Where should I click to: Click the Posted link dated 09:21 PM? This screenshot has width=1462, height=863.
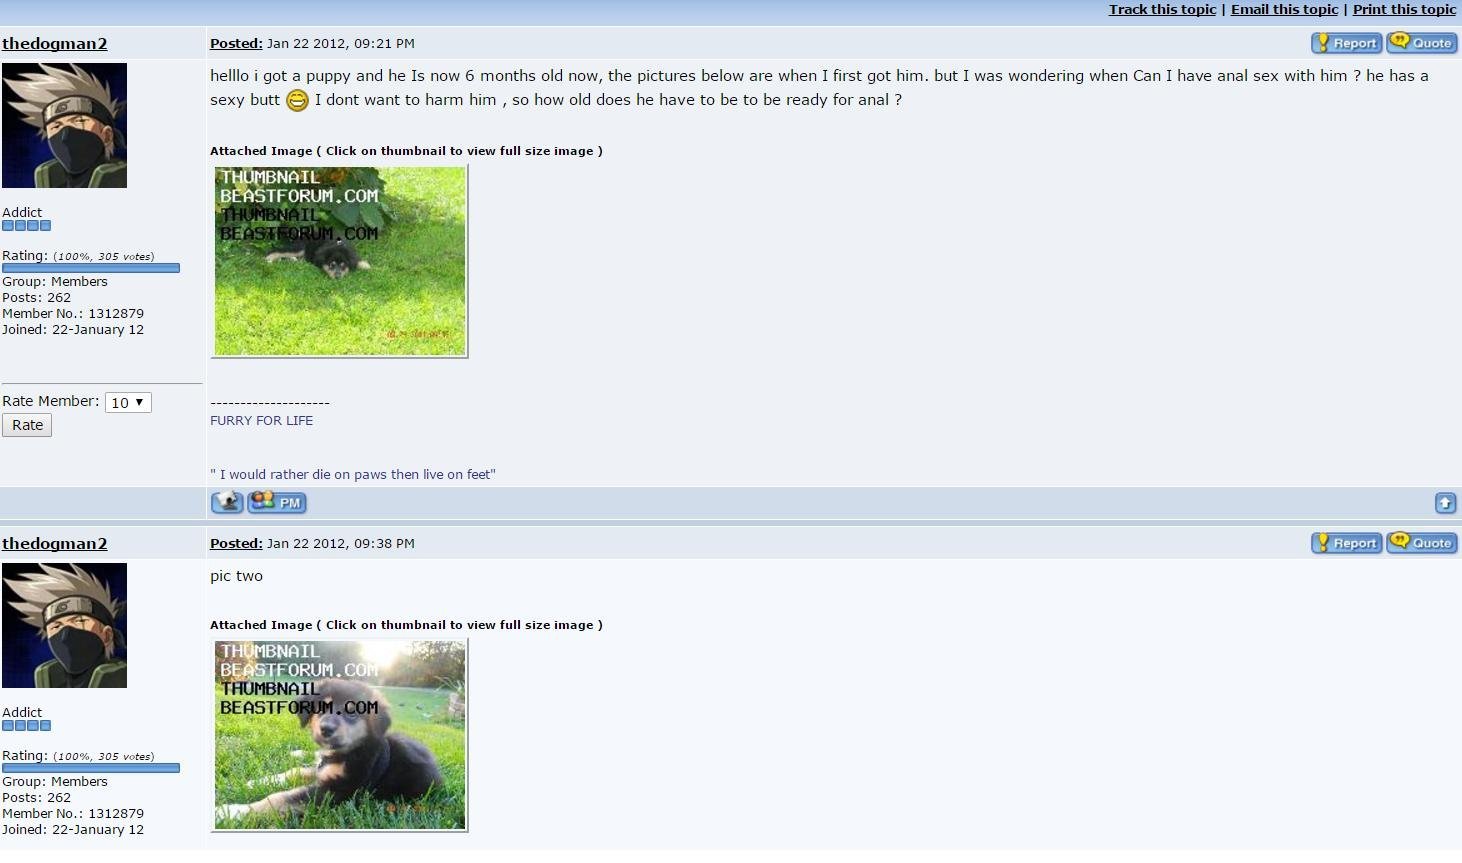click(x=236, y=43)
